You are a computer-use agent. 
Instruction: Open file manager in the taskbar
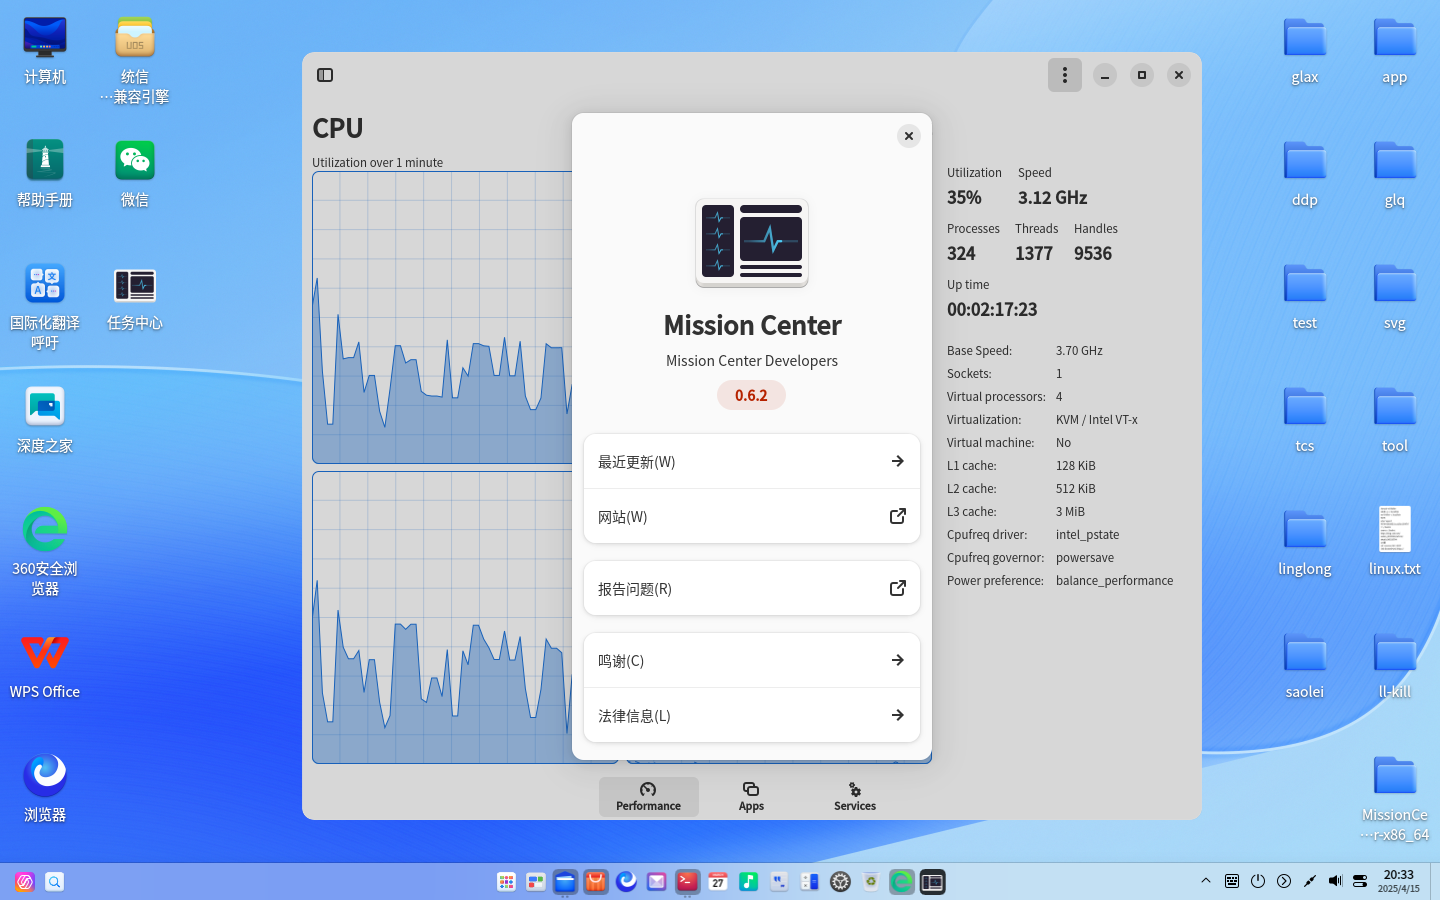565,881
